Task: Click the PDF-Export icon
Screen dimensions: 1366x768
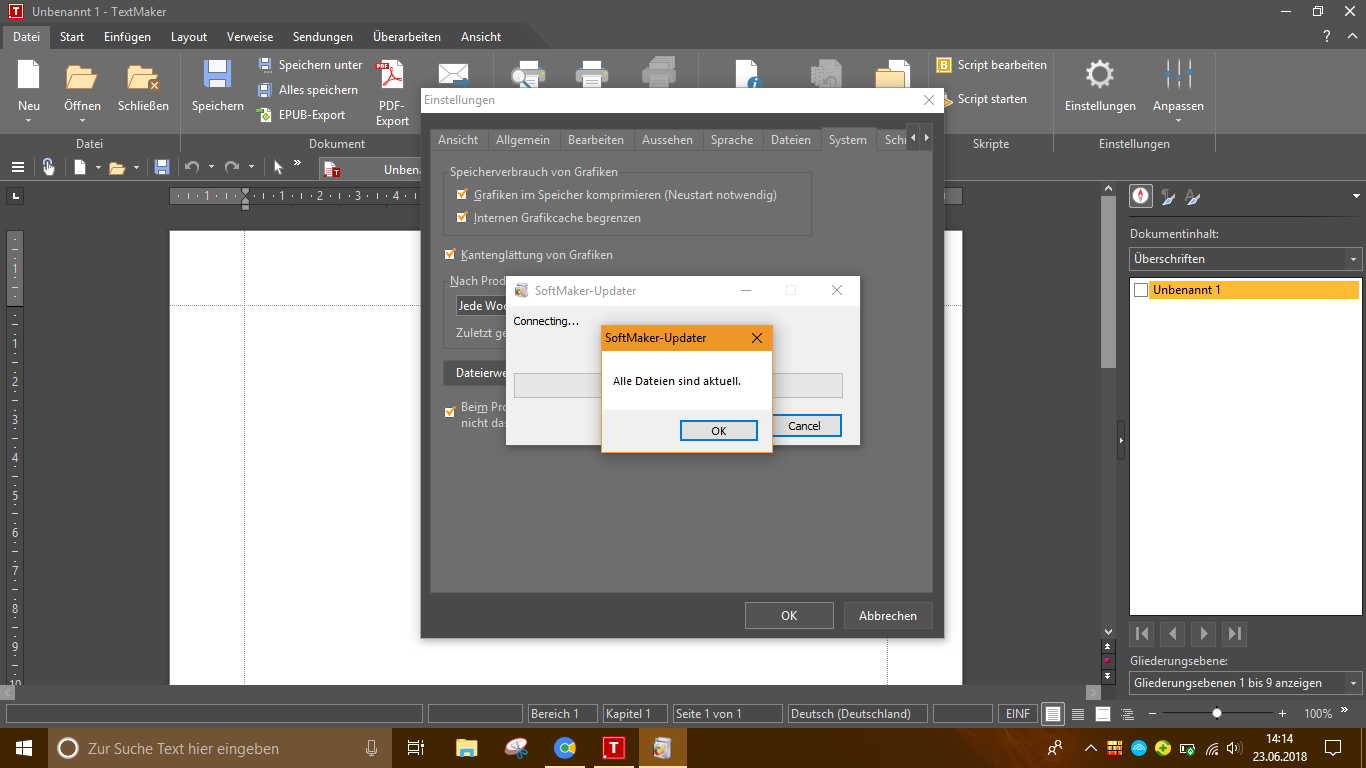Action: click(x=391, y=76)
